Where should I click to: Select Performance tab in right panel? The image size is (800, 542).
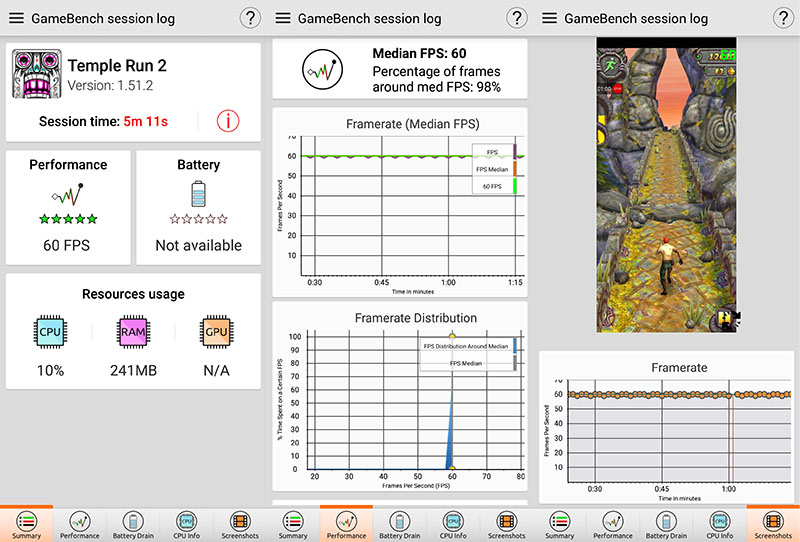tap(613, 525)
